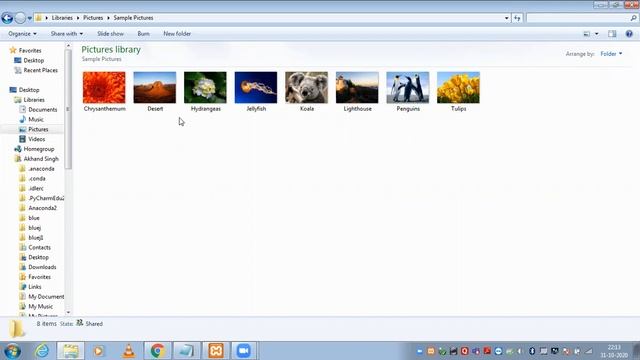The height and width of the screenshot is (360, 640).
Task: Click the search magnifier icon
Action: pyautogui.click(x=633, y=18)
